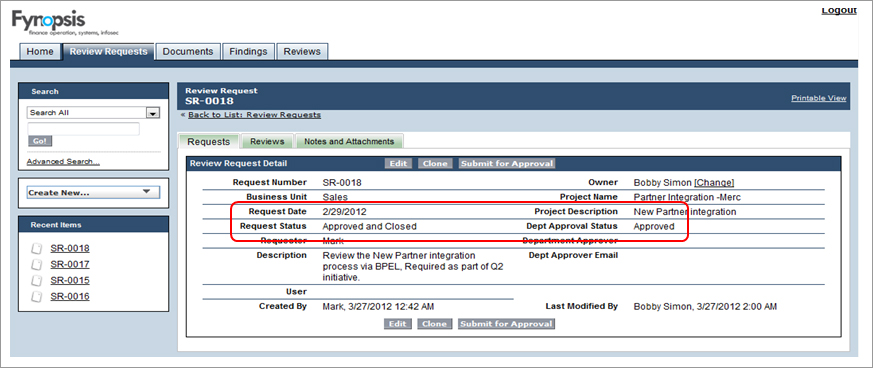The width and height of the screenshot is (873, 368).
Task: Click the top Submit for Approval button
Action: pyautogui.click(x=507, y=164)
